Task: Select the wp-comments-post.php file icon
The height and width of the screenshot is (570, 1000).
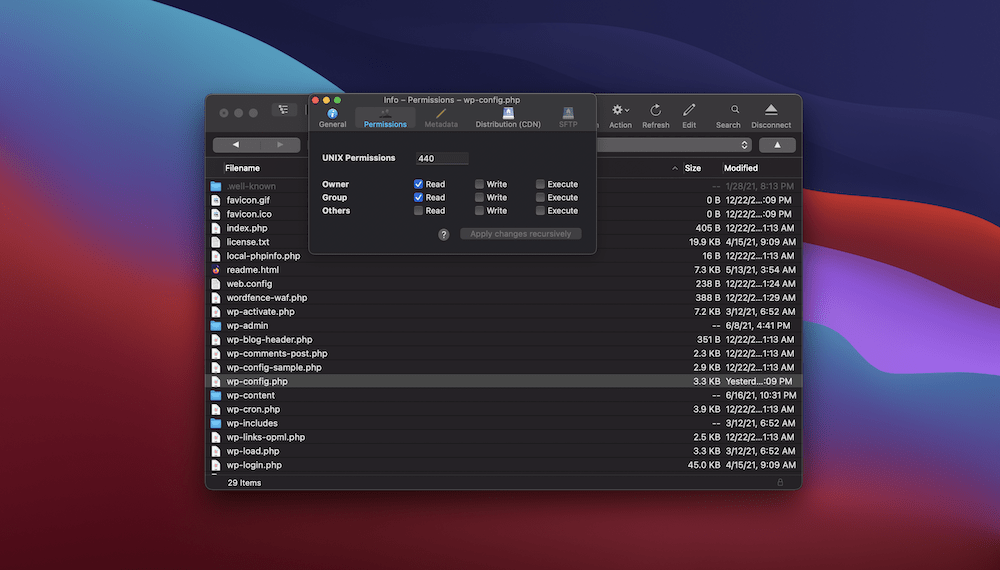Action: [x=216, y=354]
